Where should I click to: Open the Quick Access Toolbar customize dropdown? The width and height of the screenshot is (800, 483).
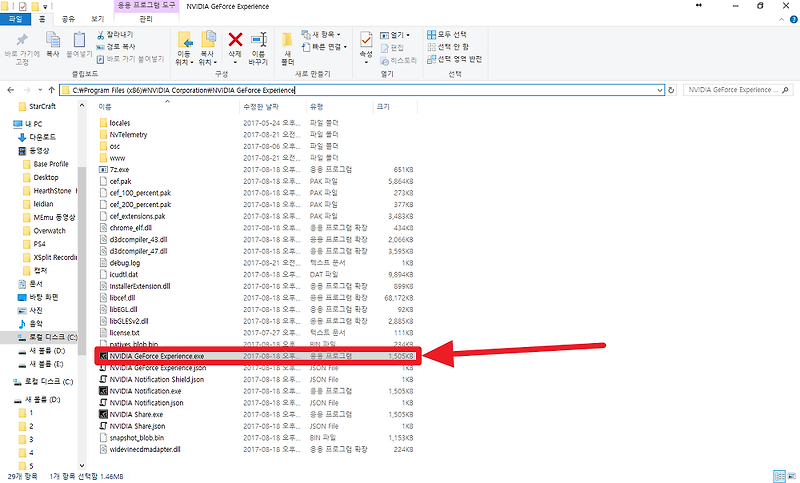45,7
